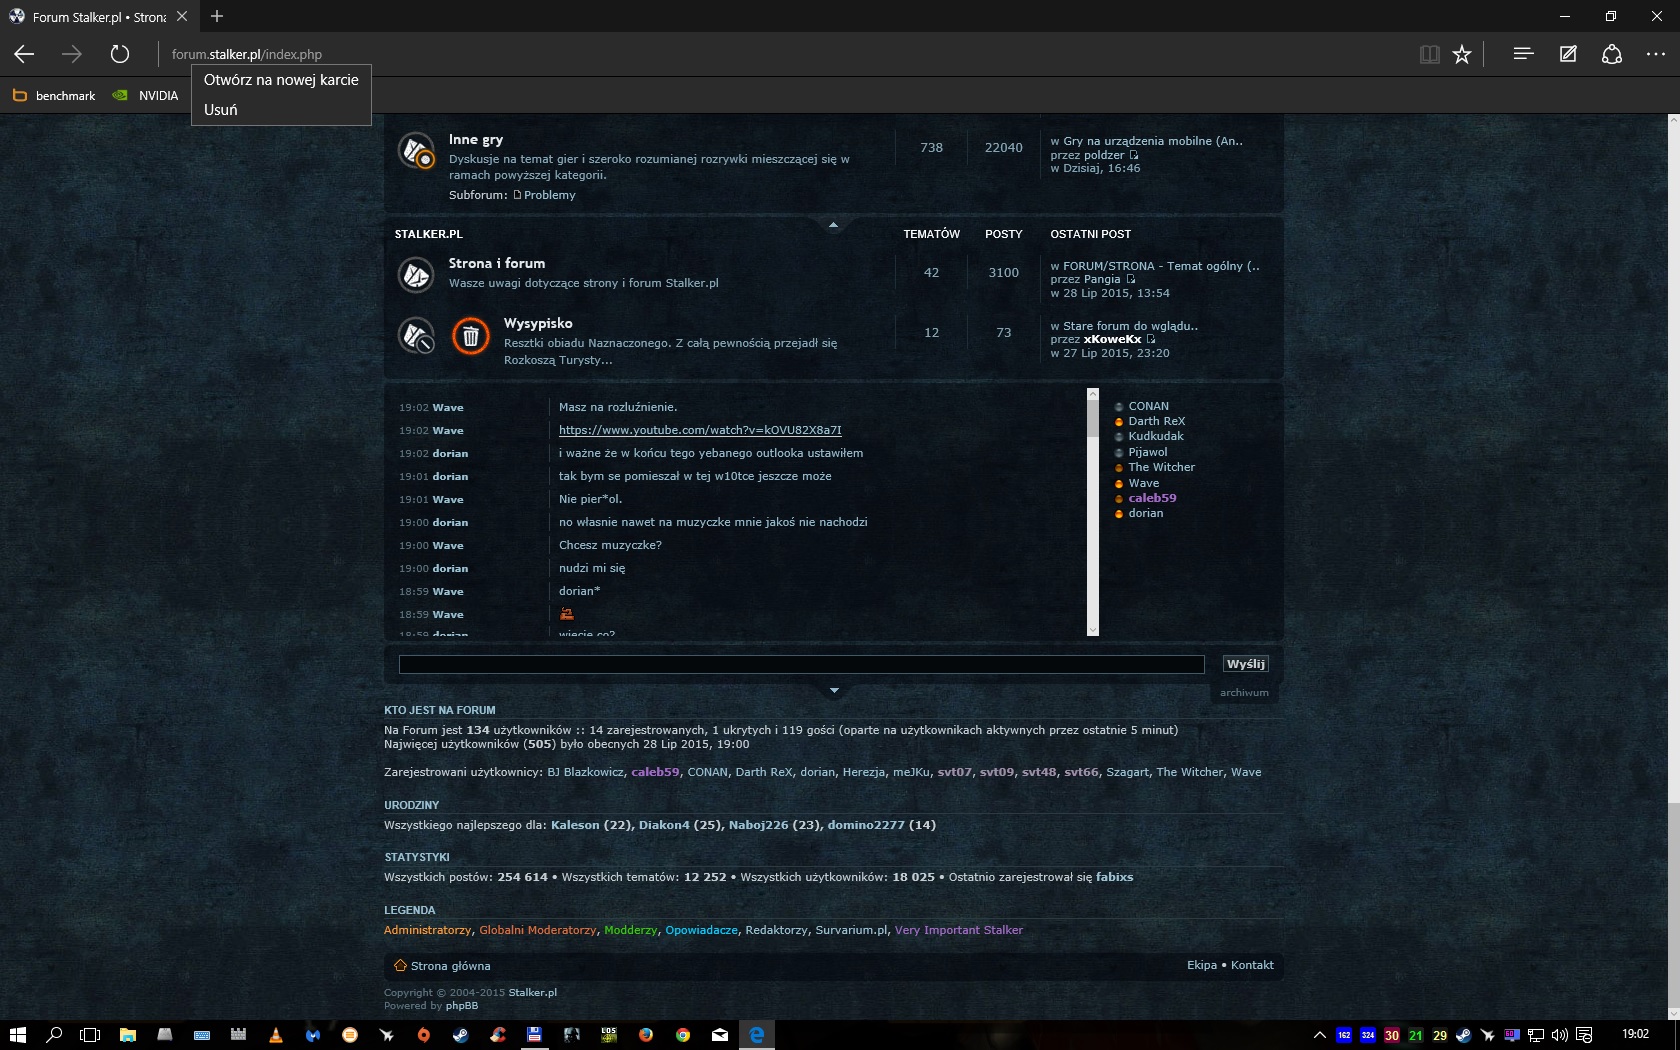Open the Problemy subforum link
Screen dimensions: 1680x1050
[x=549, y=195]
